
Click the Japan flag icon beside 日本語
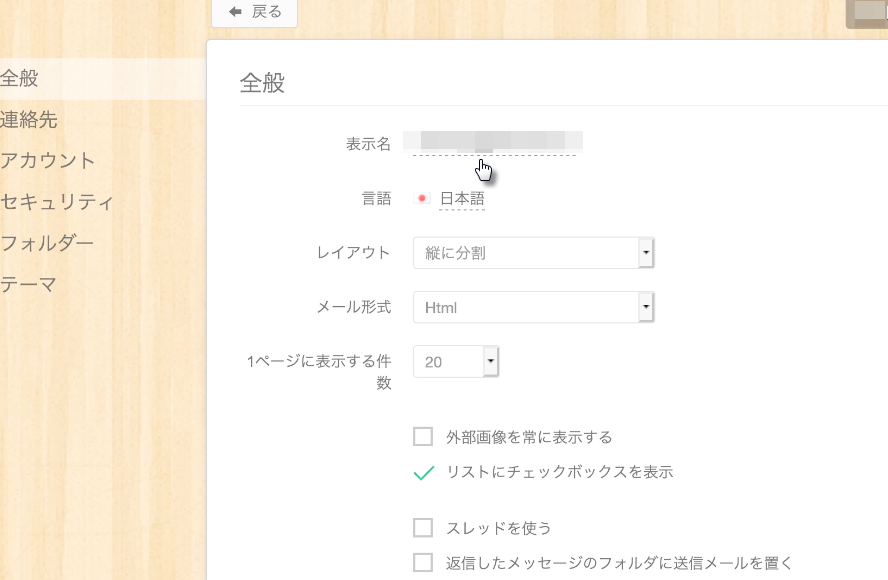tap(422, 198)
